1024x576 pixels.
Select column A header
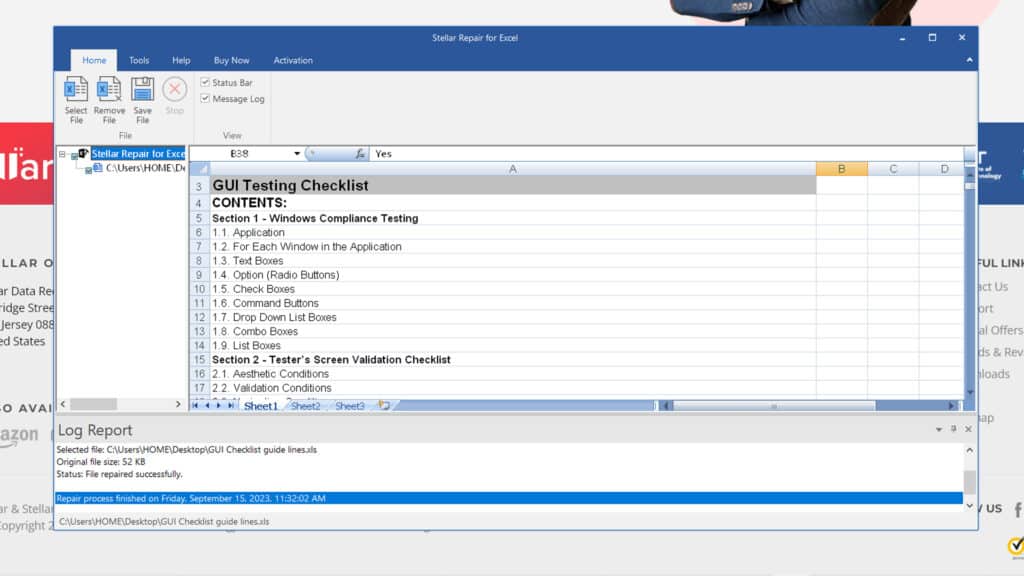point(513,169)
